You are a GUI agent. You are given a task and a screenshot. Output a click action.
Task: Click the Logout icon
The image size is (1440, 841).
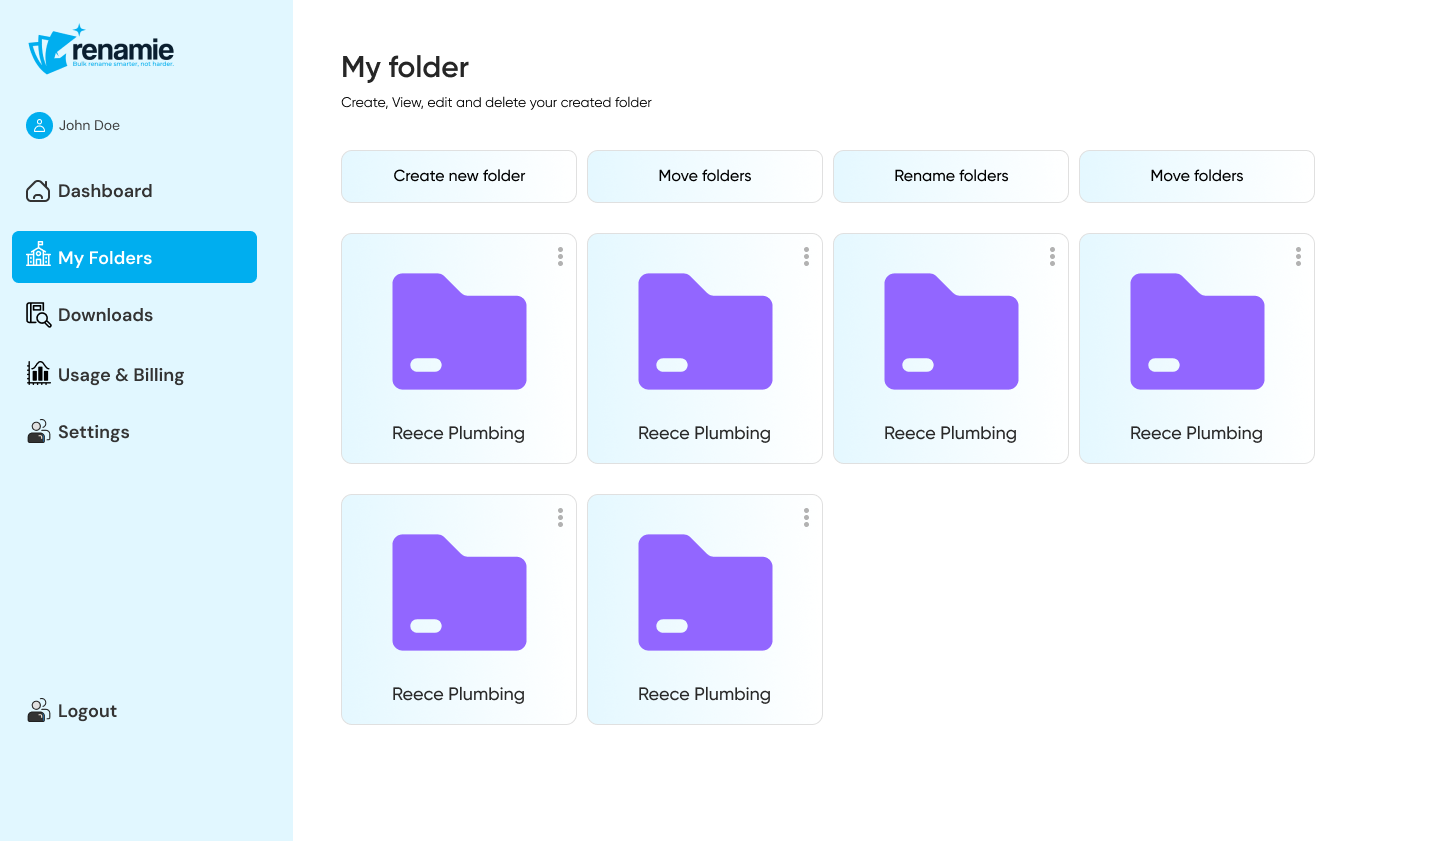(38, 711)
